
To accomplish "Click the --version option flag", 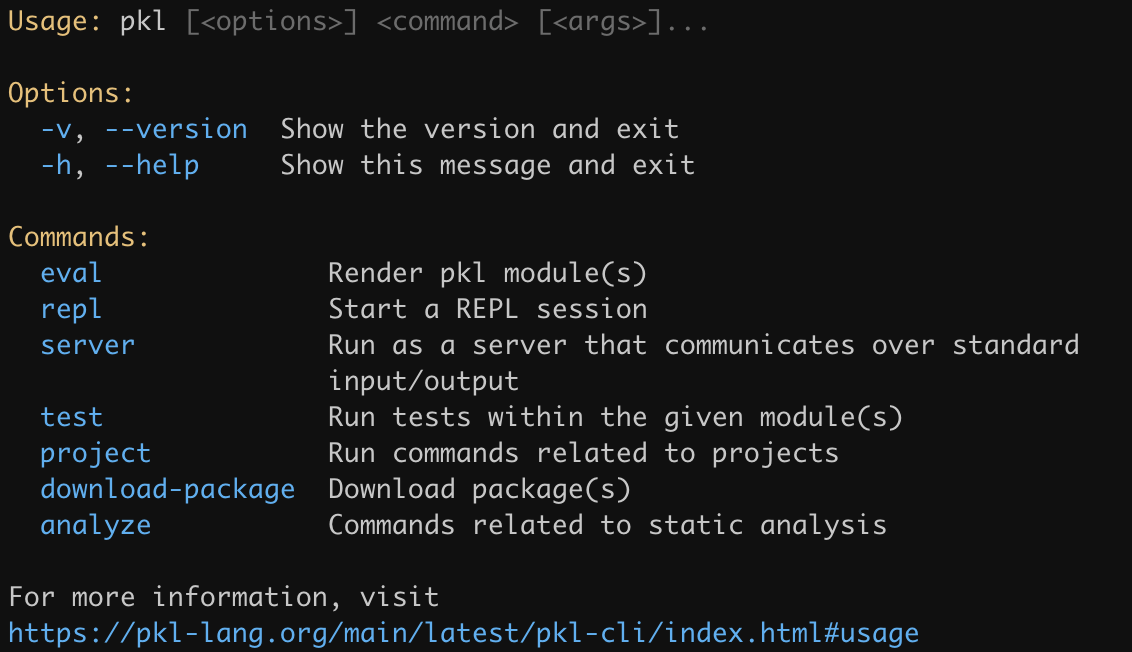I will click(176, 129).
